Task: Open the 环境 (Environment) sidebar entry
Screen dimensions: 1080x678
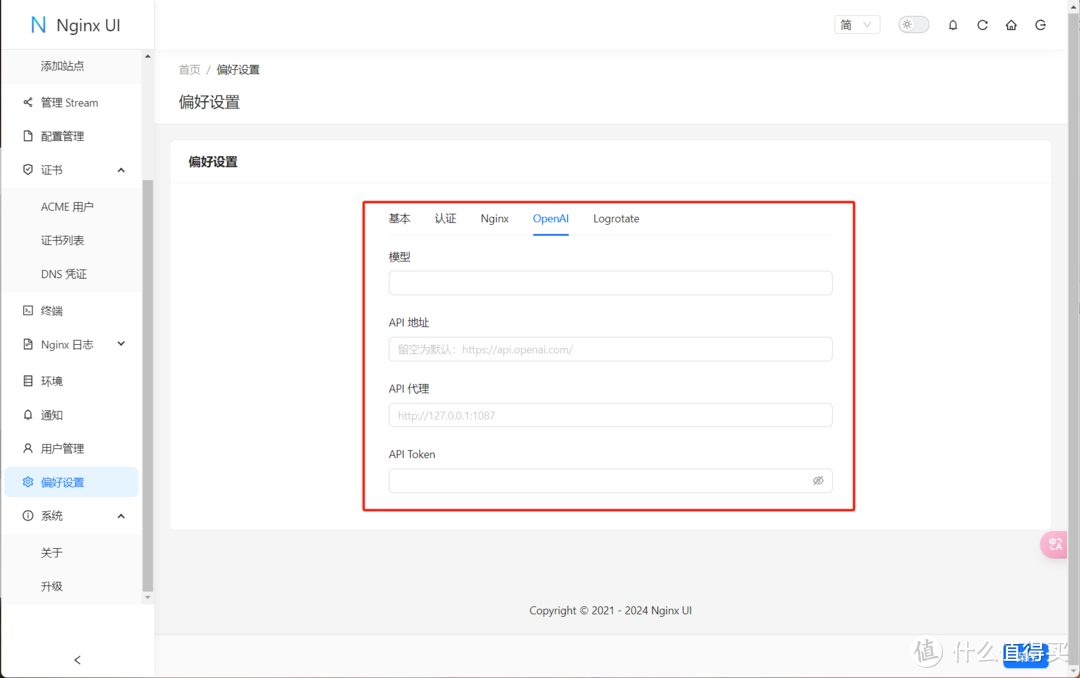Action: click(x=55, y=380)
